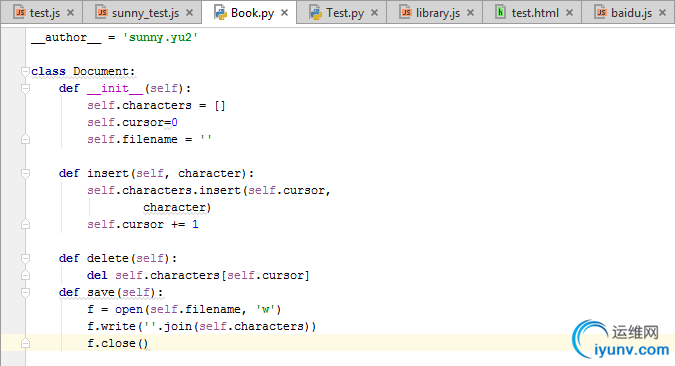The height and width of the screenshot is (366, 675).
Task: Click the open(self.filename, 'w') call
Action: pos(198,309)
